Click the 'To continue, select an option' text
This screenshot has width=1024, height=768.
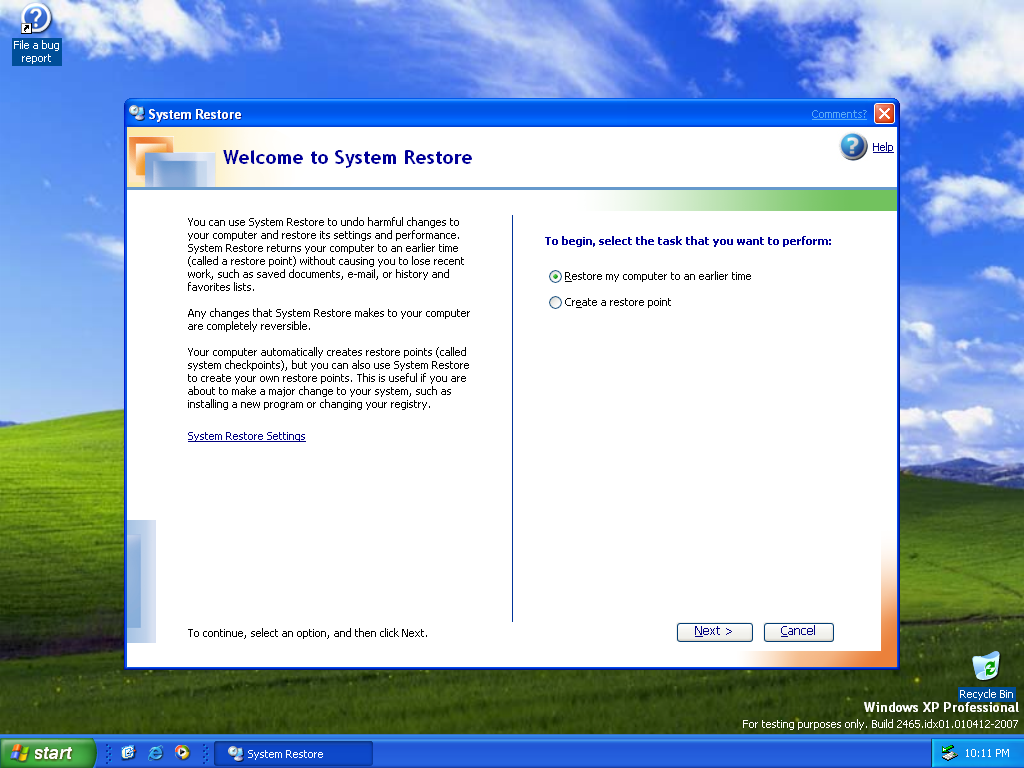pyautogui.click(x=307, y=633)
